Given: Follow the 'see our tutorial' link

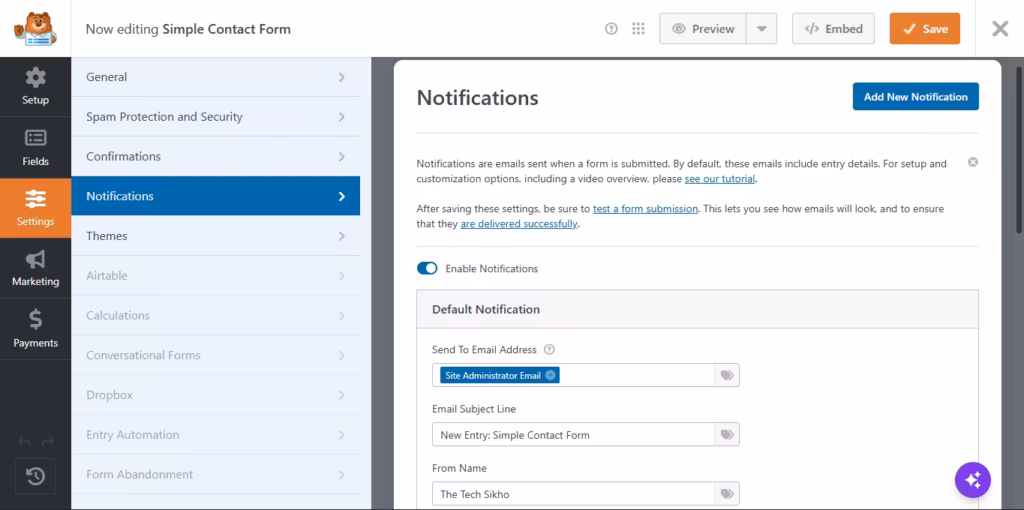Looking at the screenshot, I should [x=720, y=179].
